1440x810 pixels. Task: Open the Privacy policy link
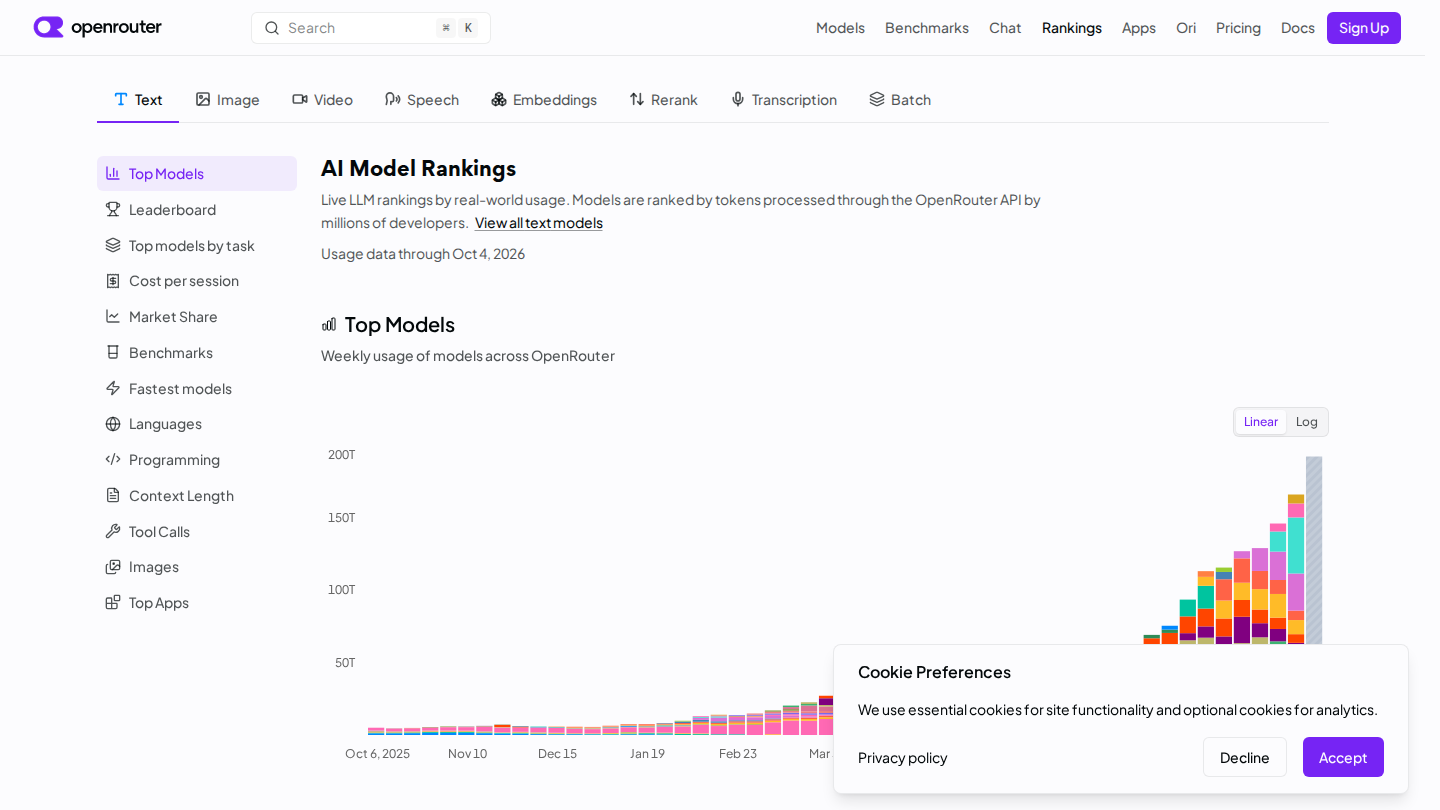click(x=902, y=758)
